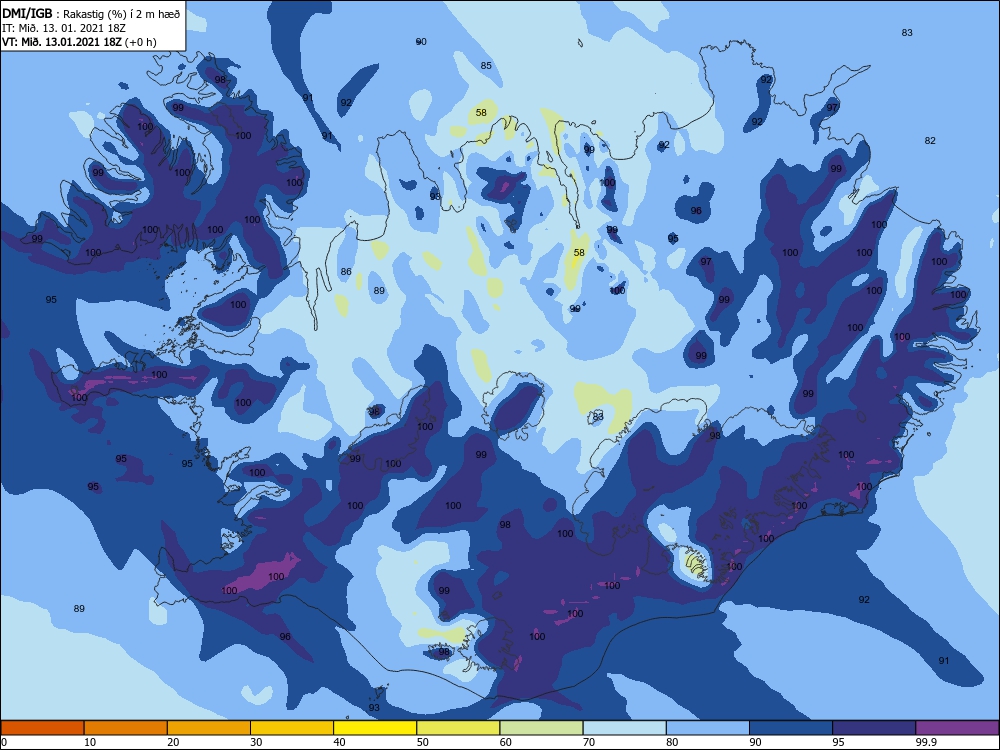Click the '40' legend scale label

tap(339, 742)
